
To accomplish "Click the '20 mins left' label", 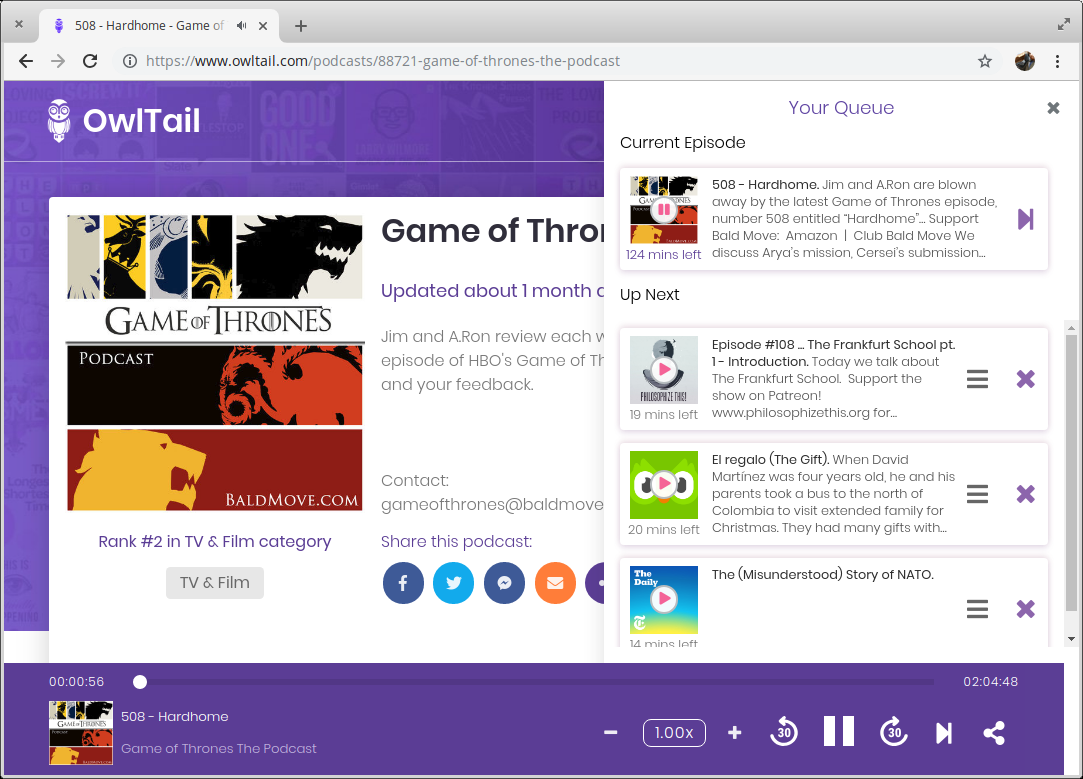I will (664, 529).
